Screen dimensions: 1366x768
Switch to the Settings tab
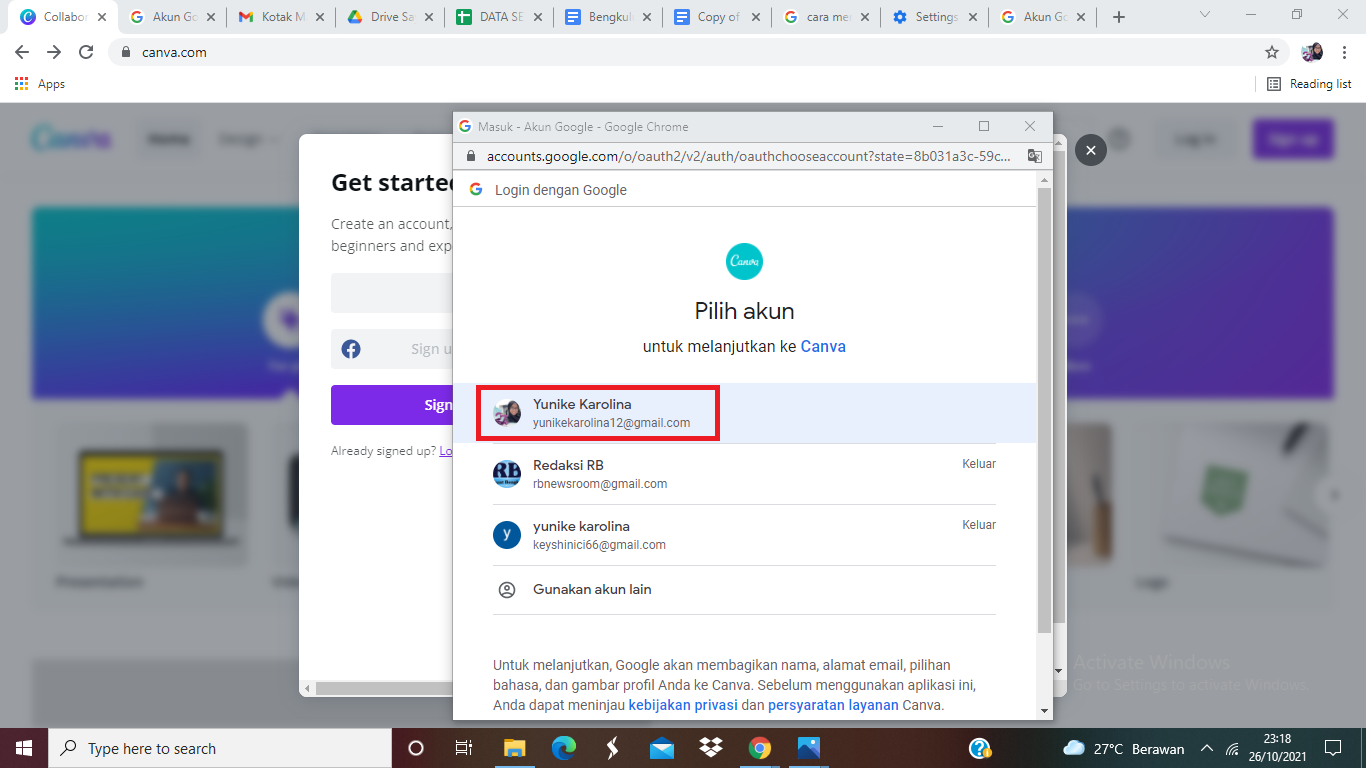tap(933, 17)
